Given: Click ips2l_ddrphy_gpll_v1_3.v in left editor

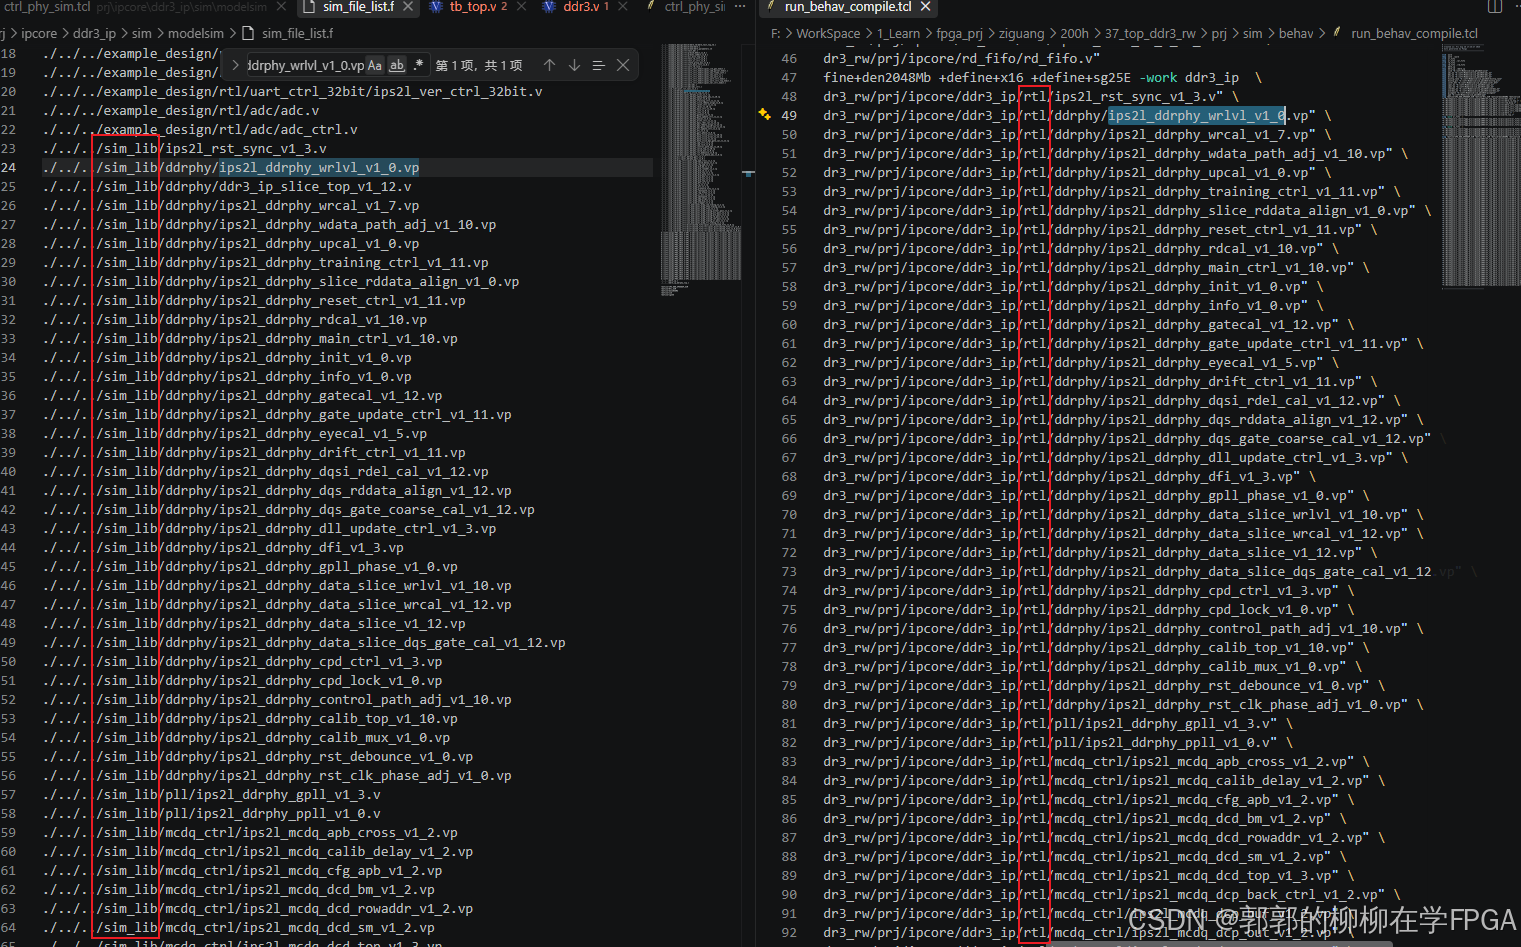Looking at the screenshot, I should coord(288,794).
